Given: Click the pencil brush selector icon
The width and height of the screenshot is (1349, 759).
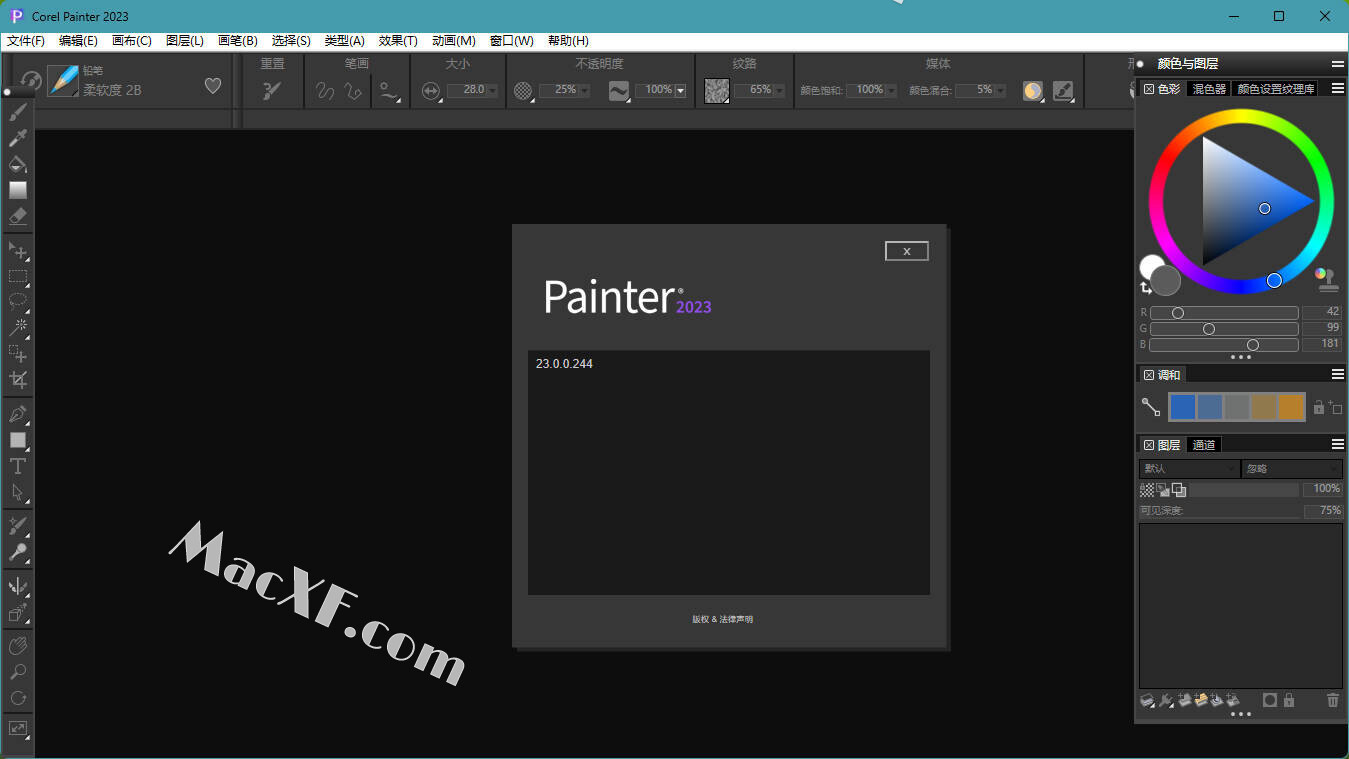Looking at the screenshot, I should point(62,81).
